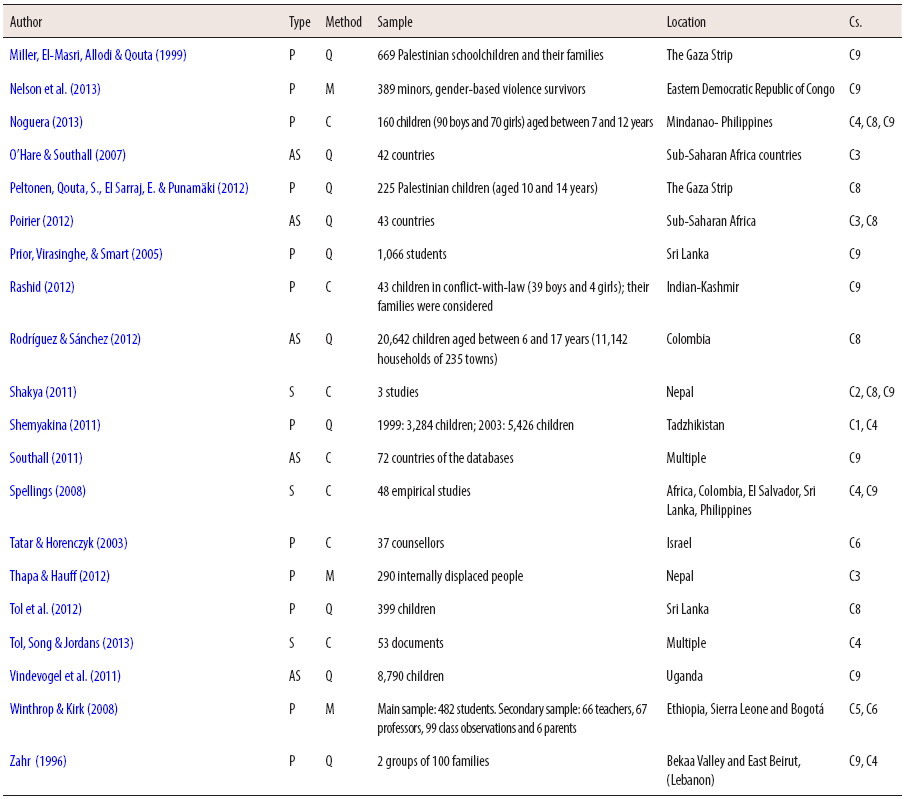
Task: Open the Noguera (2013) reference
Action: 46,121
